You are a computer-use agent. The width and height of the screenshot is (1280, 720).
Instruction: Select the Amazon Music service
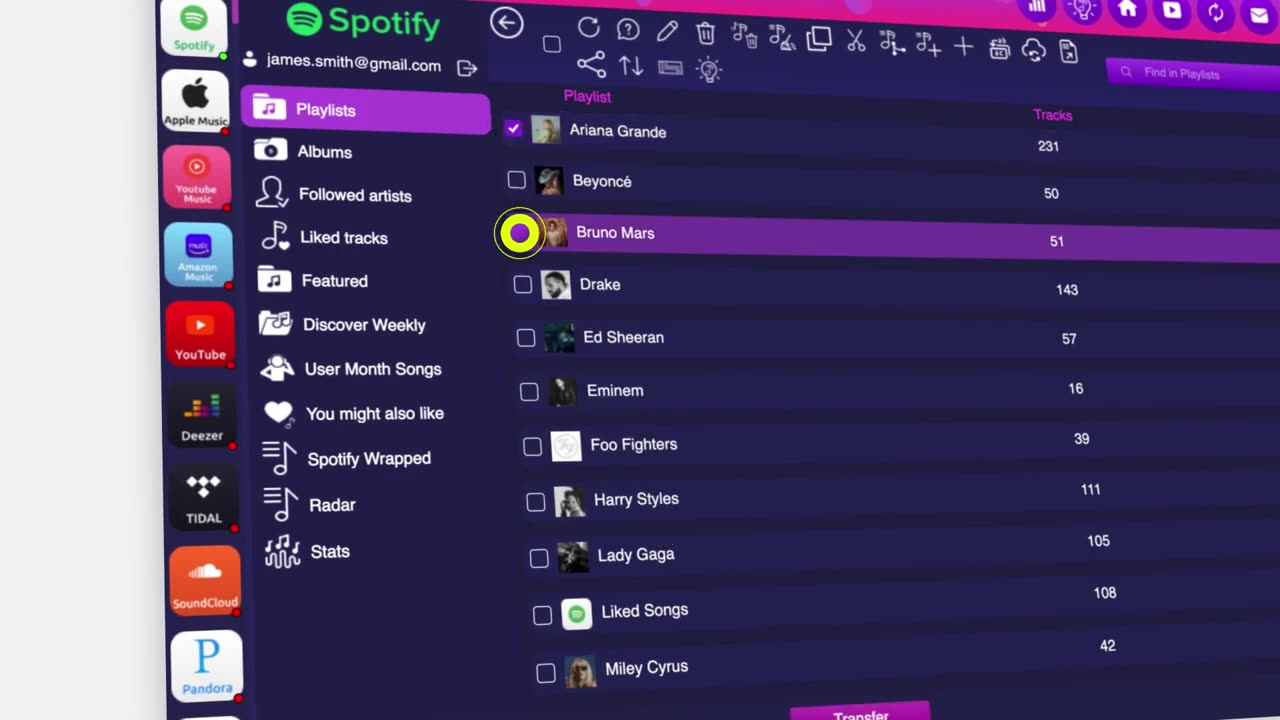click(x=198, y=255)
